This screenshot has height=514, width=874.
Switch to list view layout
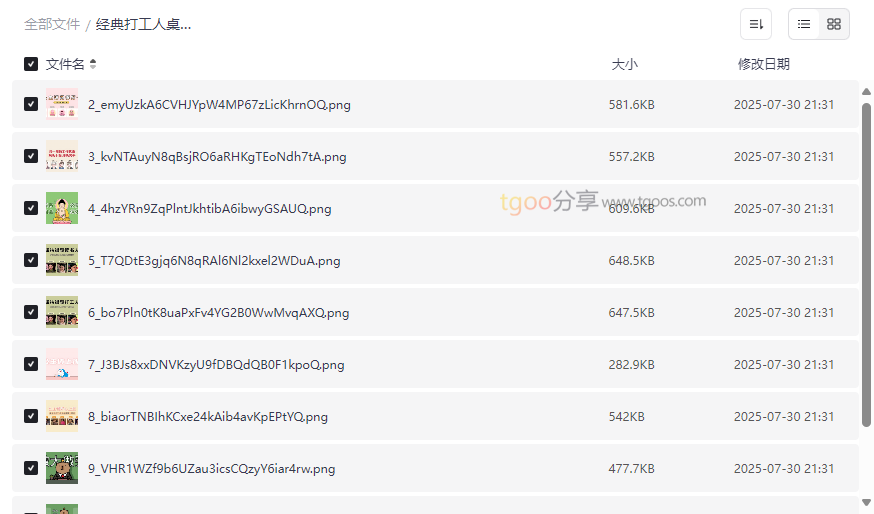[804, 24]
